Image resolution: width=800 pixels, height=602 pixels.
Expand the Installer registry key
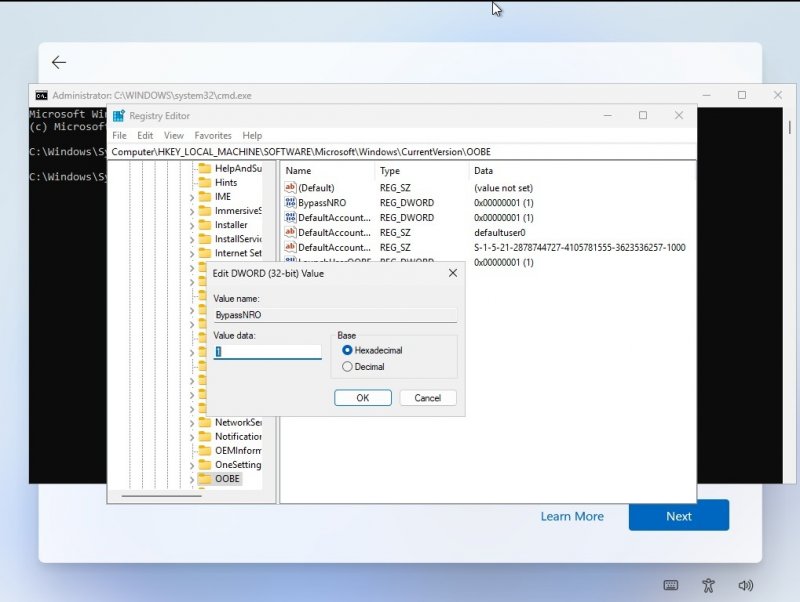[x=191, y=225]
